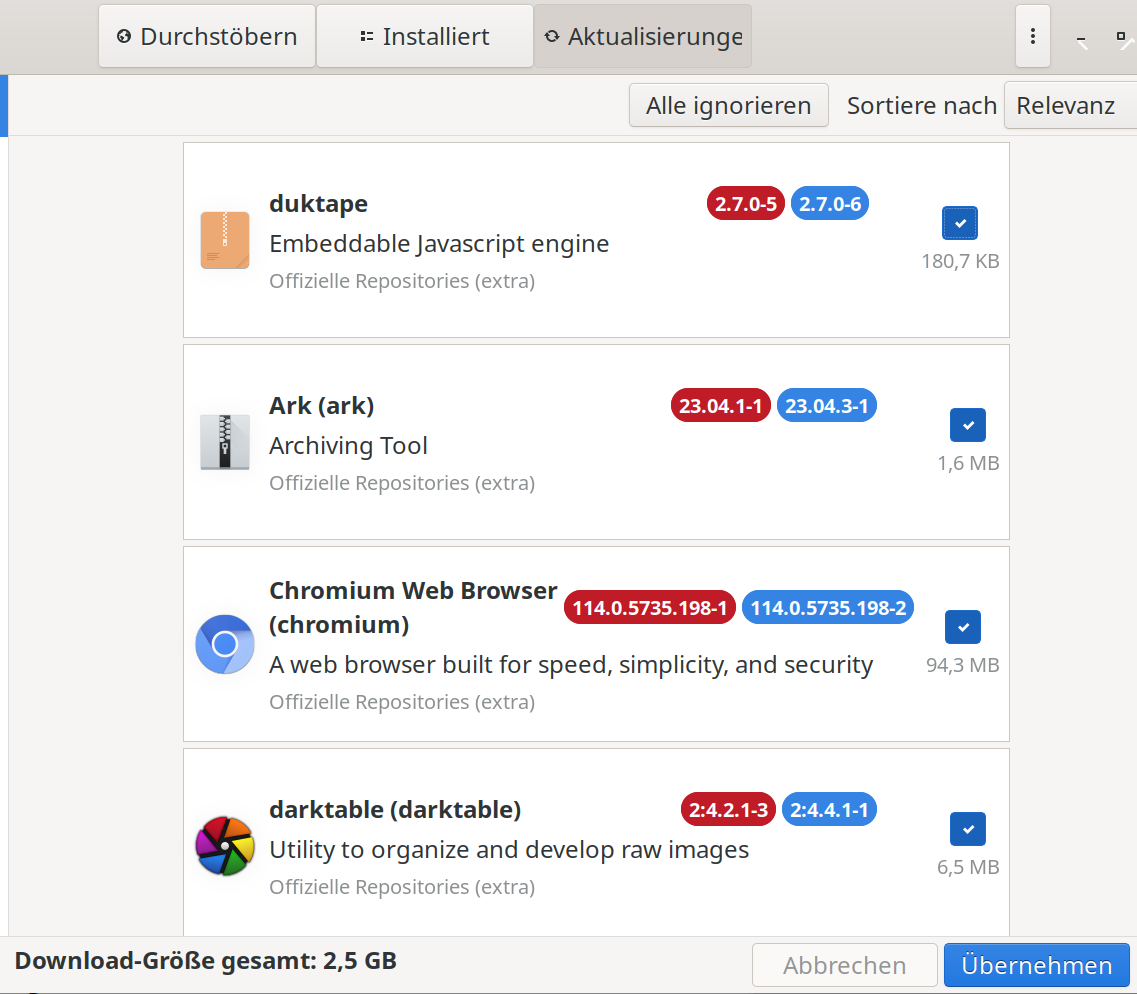Uncheck the Ark update checkbox
Image resolution: width=1137 pixels, height=994 pixels.
967,425
